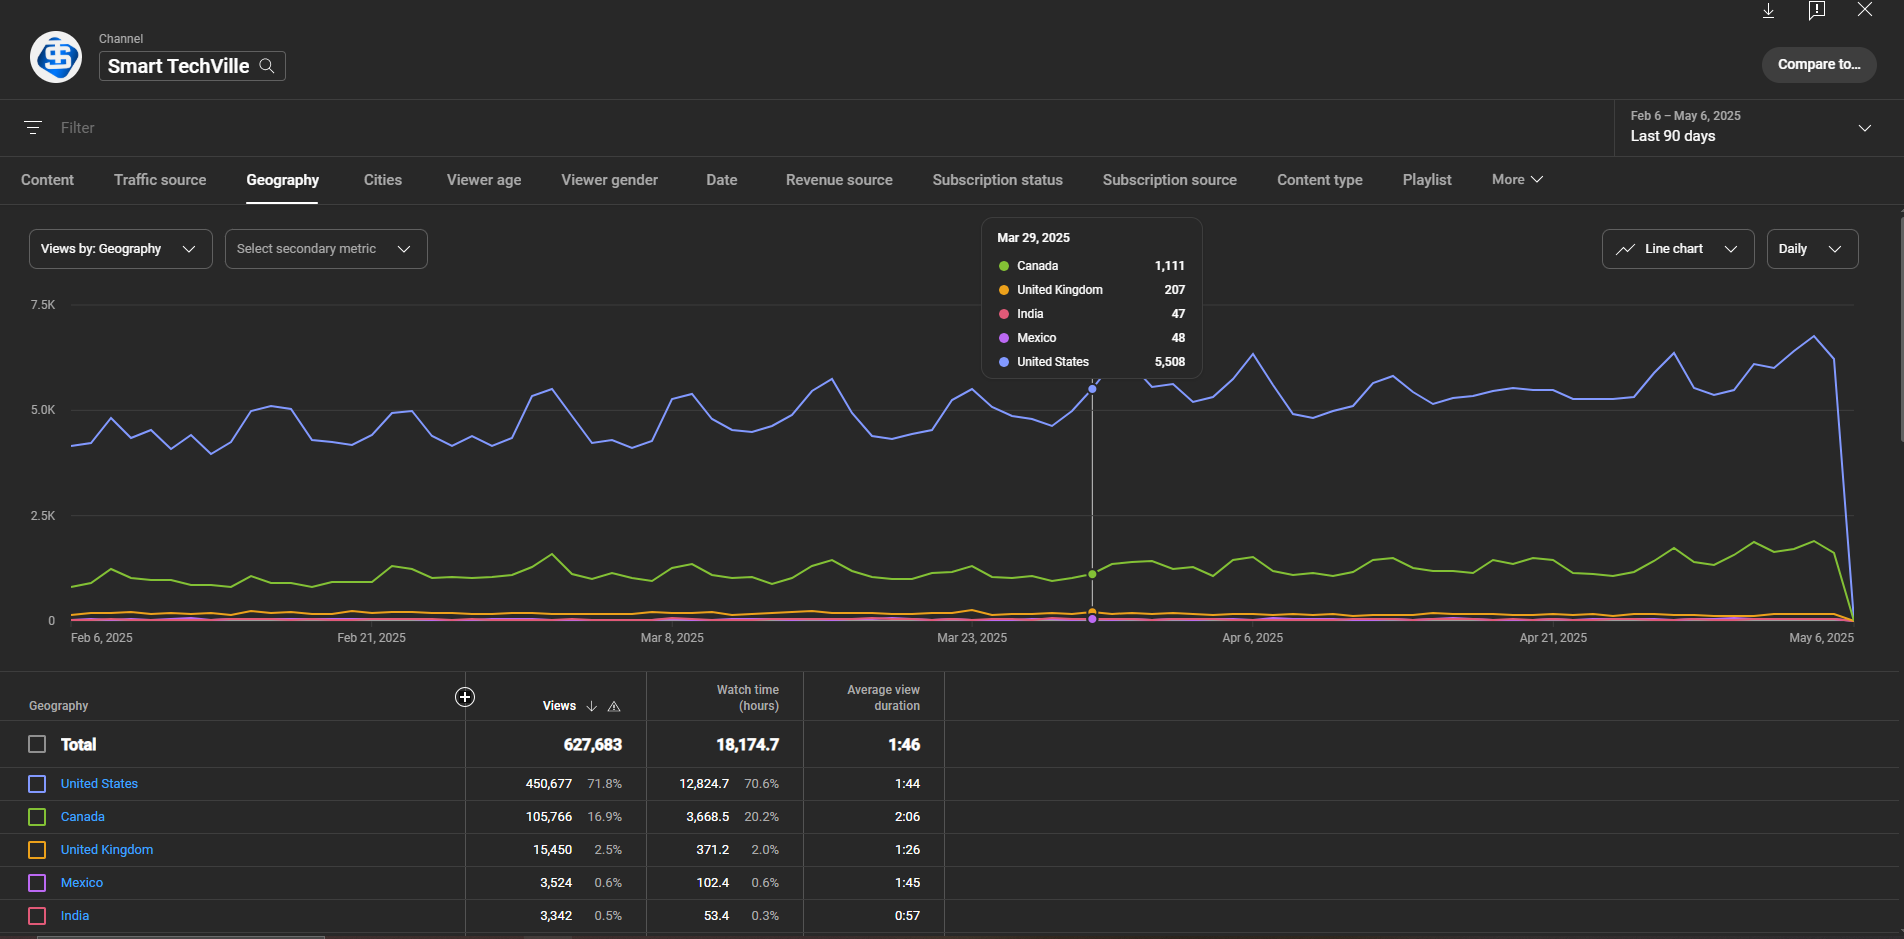The image size is (1904, 939).
Task: Click the tooltip date Mar 29, 2025
Action: click(1033, 238)
